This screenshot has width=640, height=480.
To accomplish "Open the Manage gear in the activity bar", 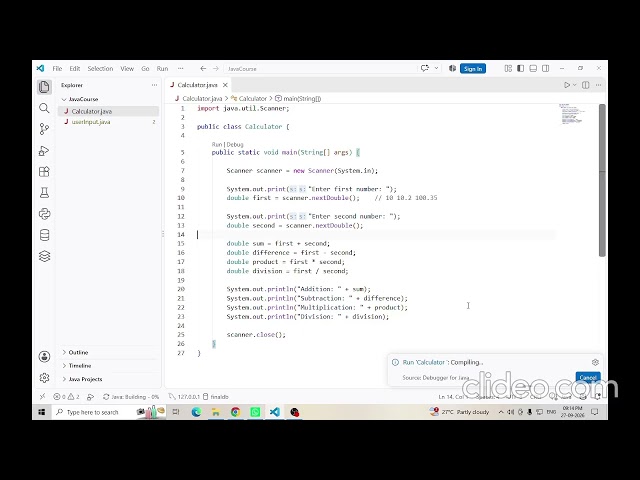I will (x=44, y=378).
